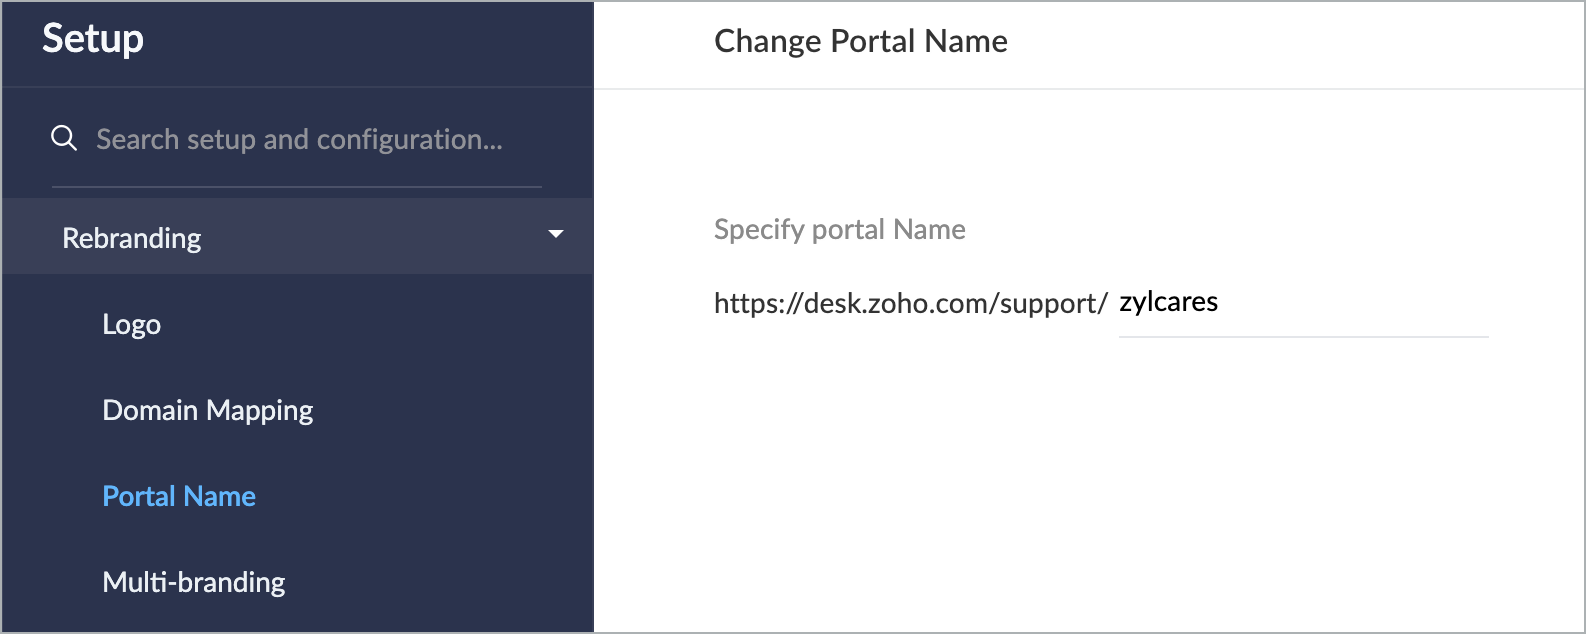
Task: Select the Portal Name menu item
Action: (179, 496)
